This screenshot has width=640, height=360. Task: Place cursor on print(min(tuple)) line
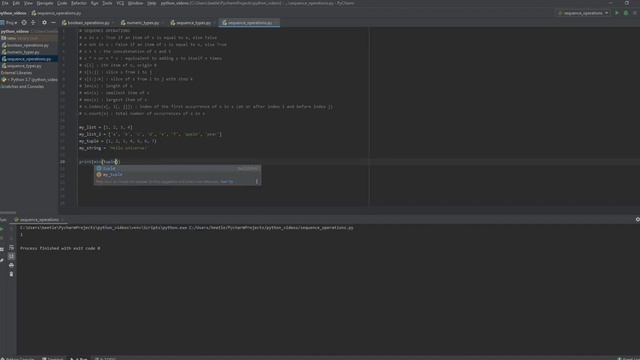pyautogui.click(x=100, y=162)
